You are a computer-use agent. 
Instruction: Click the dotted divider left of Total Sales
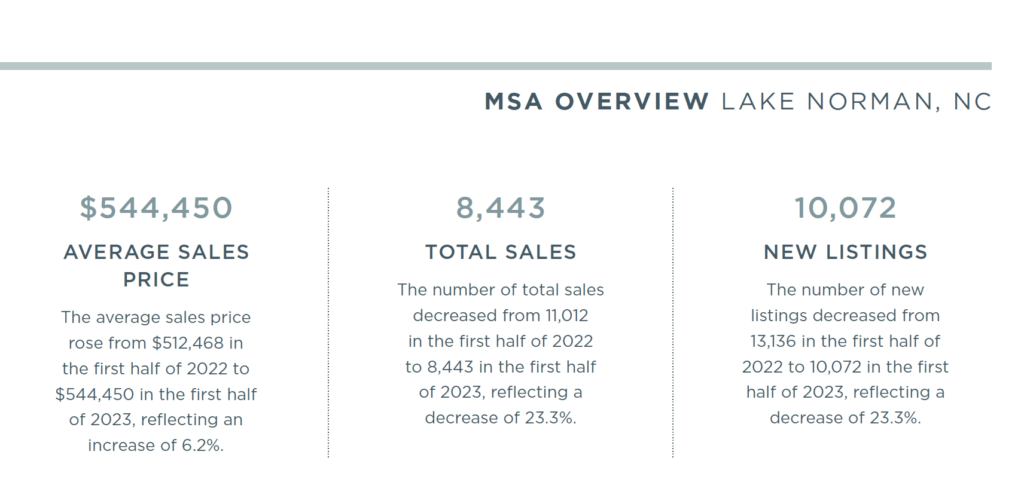pyautogui.click(x=328, y=320)
